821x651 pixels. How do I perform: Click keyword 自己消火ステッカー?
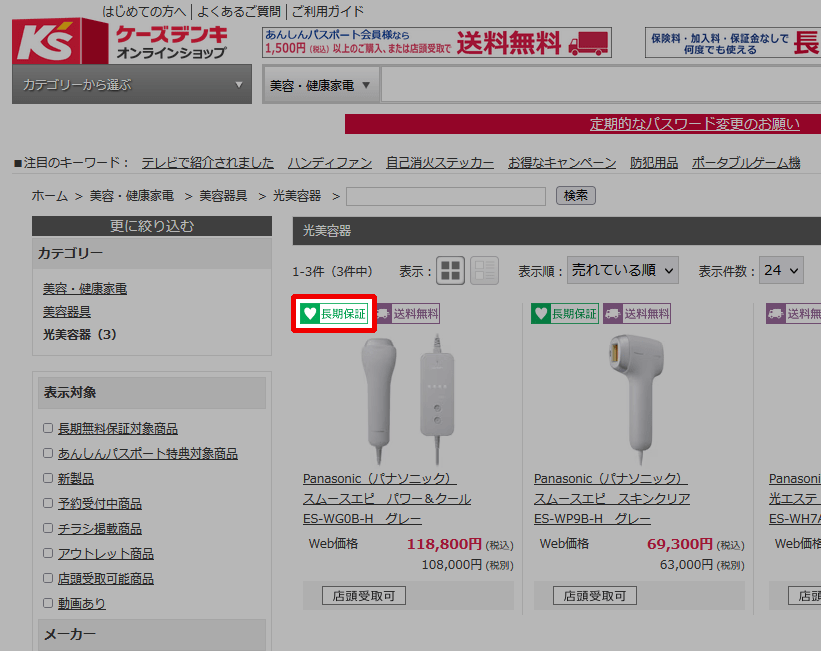440,163
